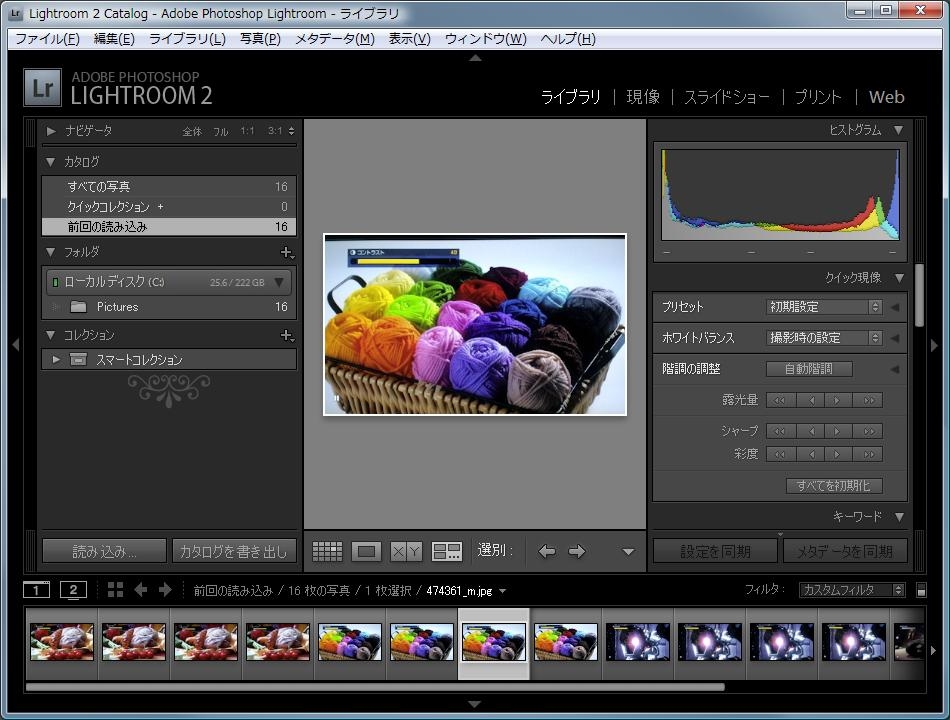Open Compare view with the XY icon
The width and height of the screenshot is (950, 720).
[x=406, y=551]
